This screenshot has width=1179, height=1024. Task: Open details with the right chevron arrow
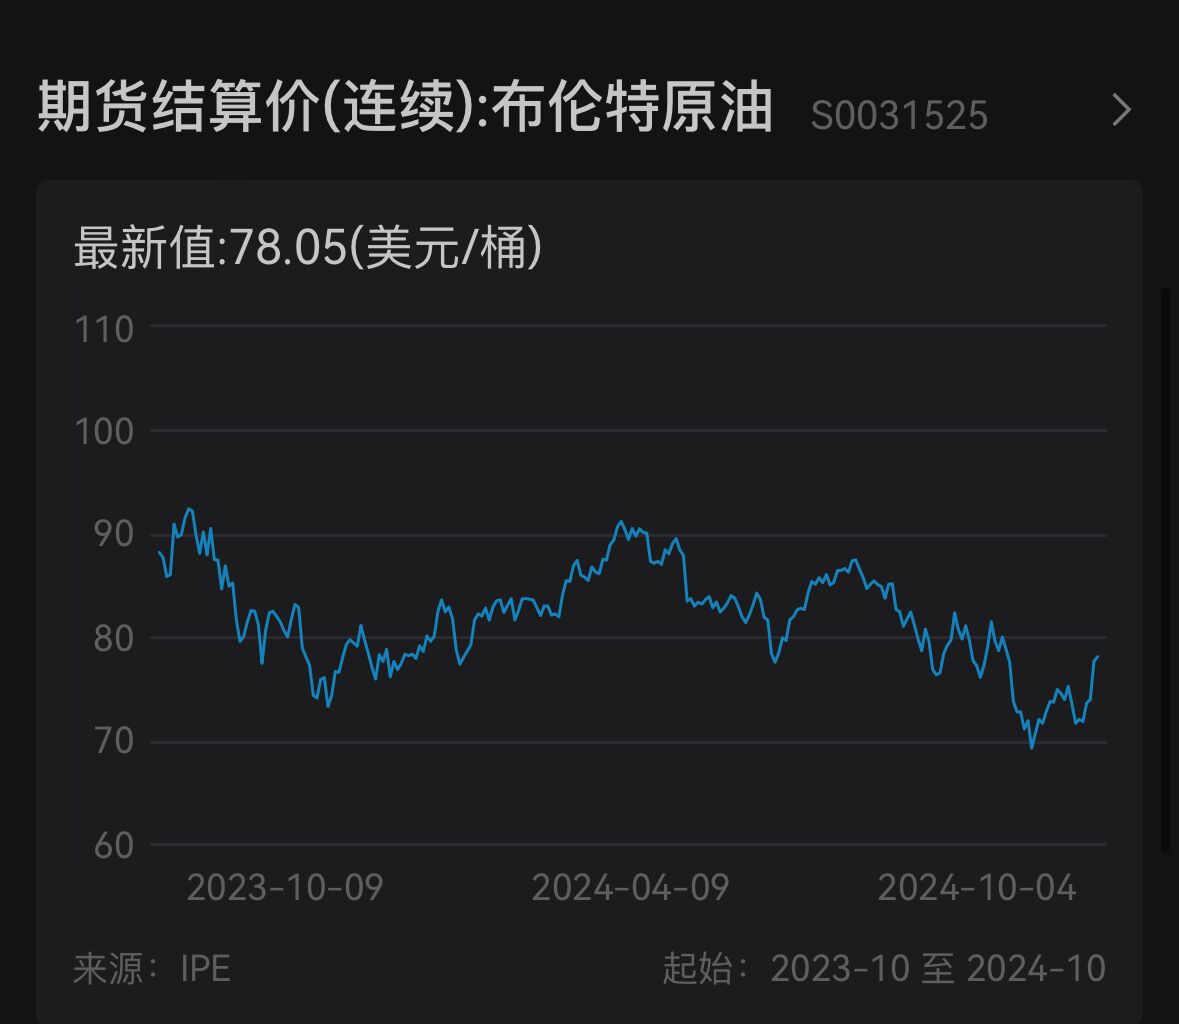point(1122,110)
